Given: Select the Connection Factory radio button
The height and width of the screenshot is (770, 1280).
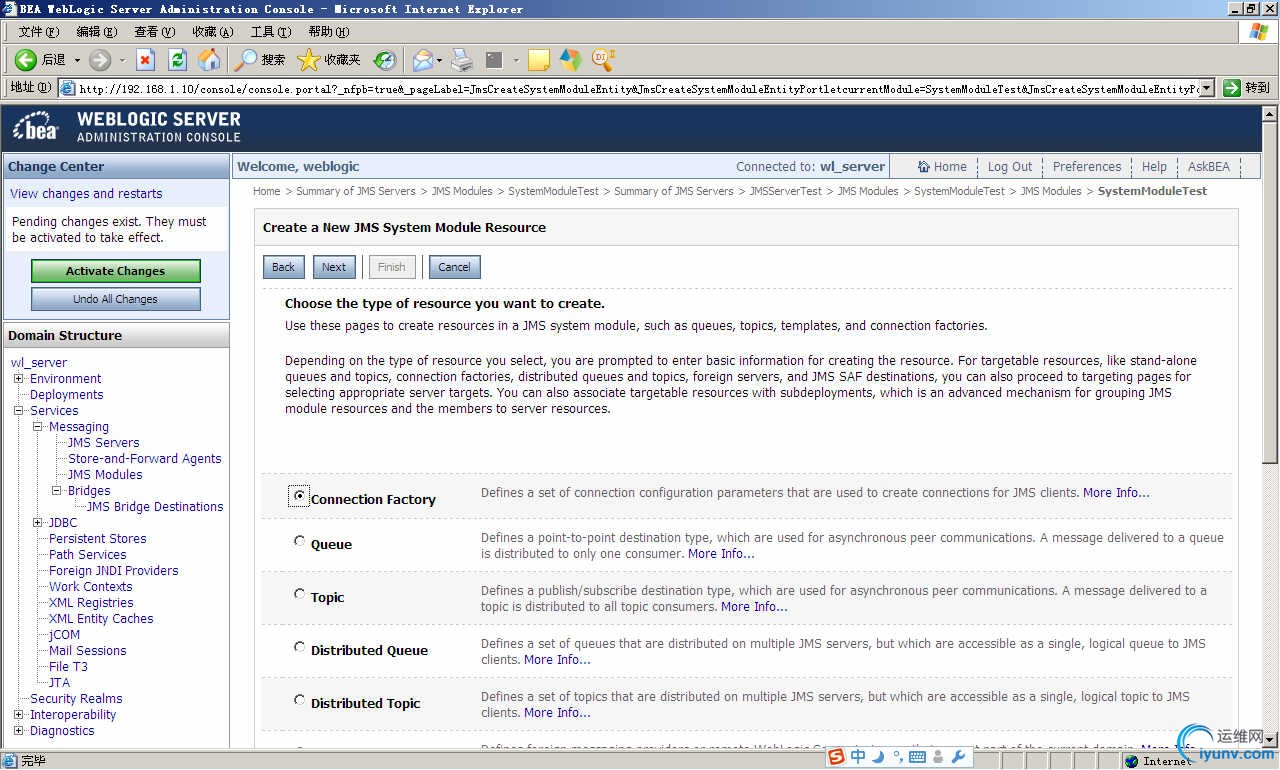Looking at the screenshot, I should click(x=299, y=496).
